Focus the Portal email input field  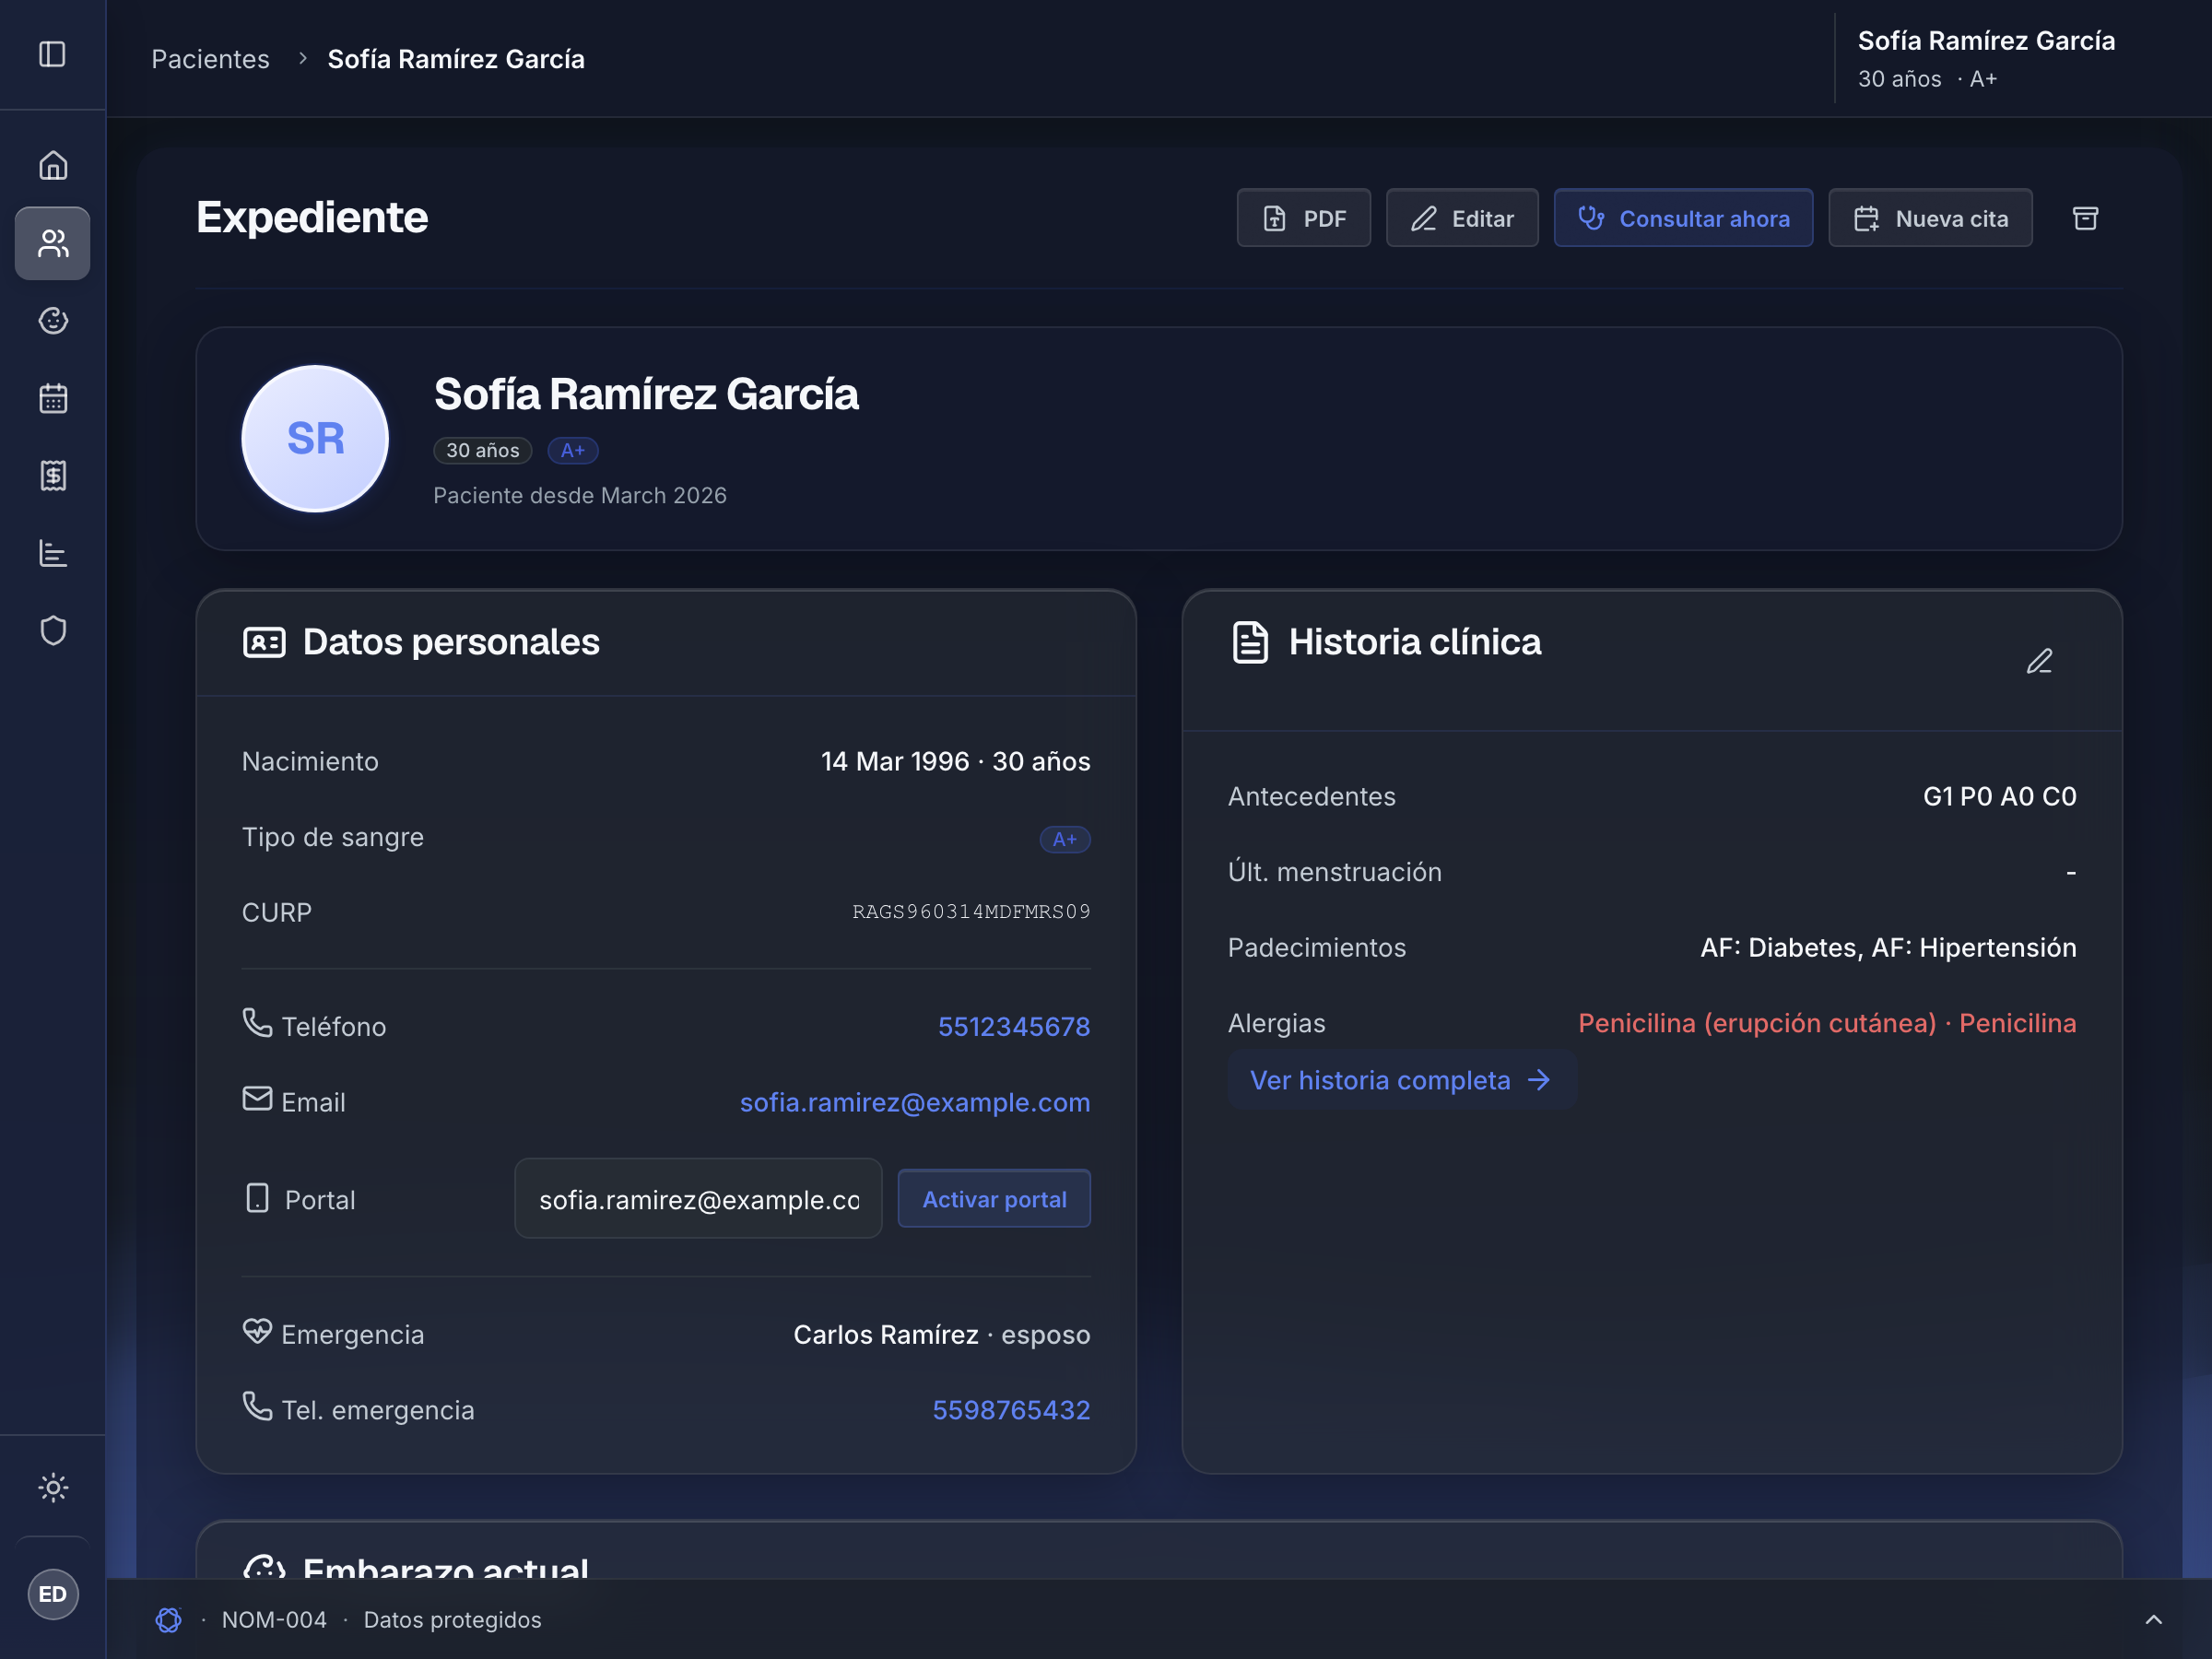click(698, 1198)
